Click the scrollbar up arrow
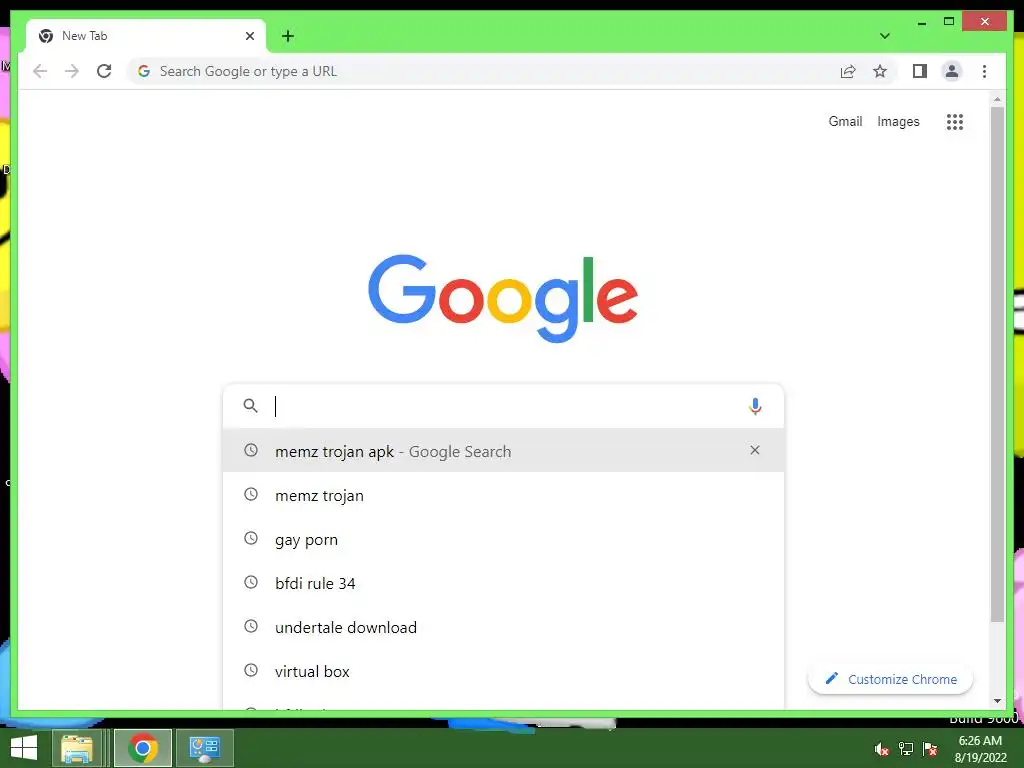Image resolution: width=1024 pixels, height=768 pixels. coord(997,99)
